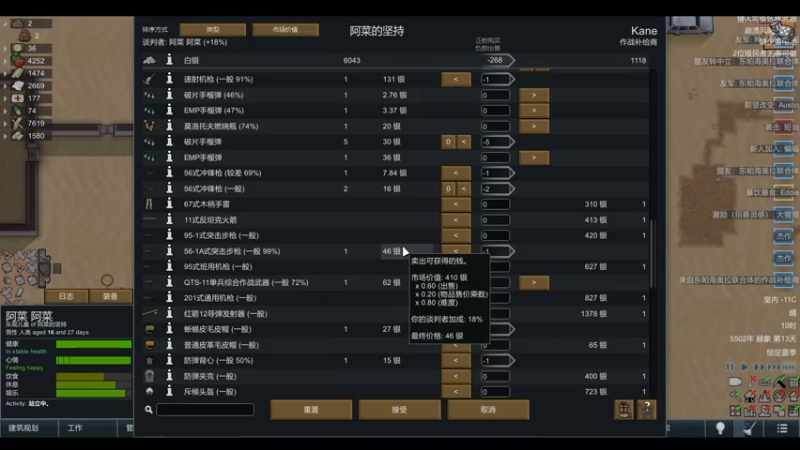Expand the resource category showing 4252
Viewport: 800px width, 450px height.
(5, 61)
